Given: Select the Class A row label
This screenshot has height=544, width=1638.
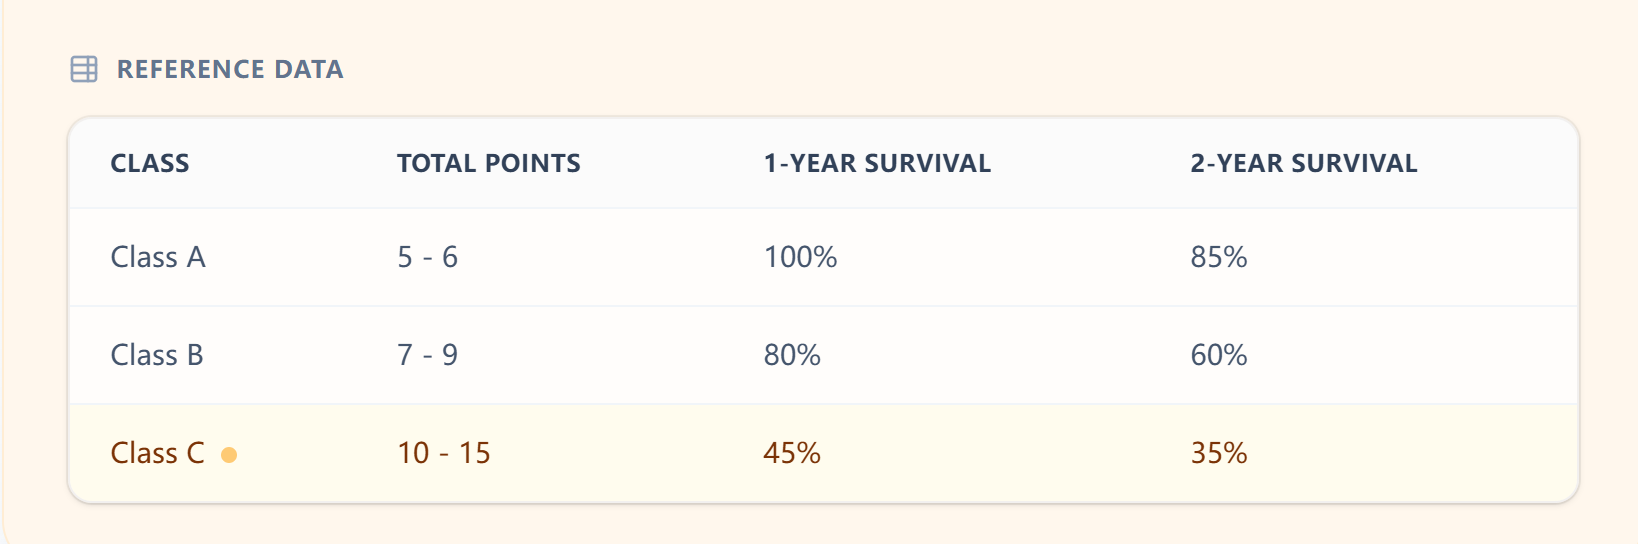Looking at the screenshot, I should [158, 257].
